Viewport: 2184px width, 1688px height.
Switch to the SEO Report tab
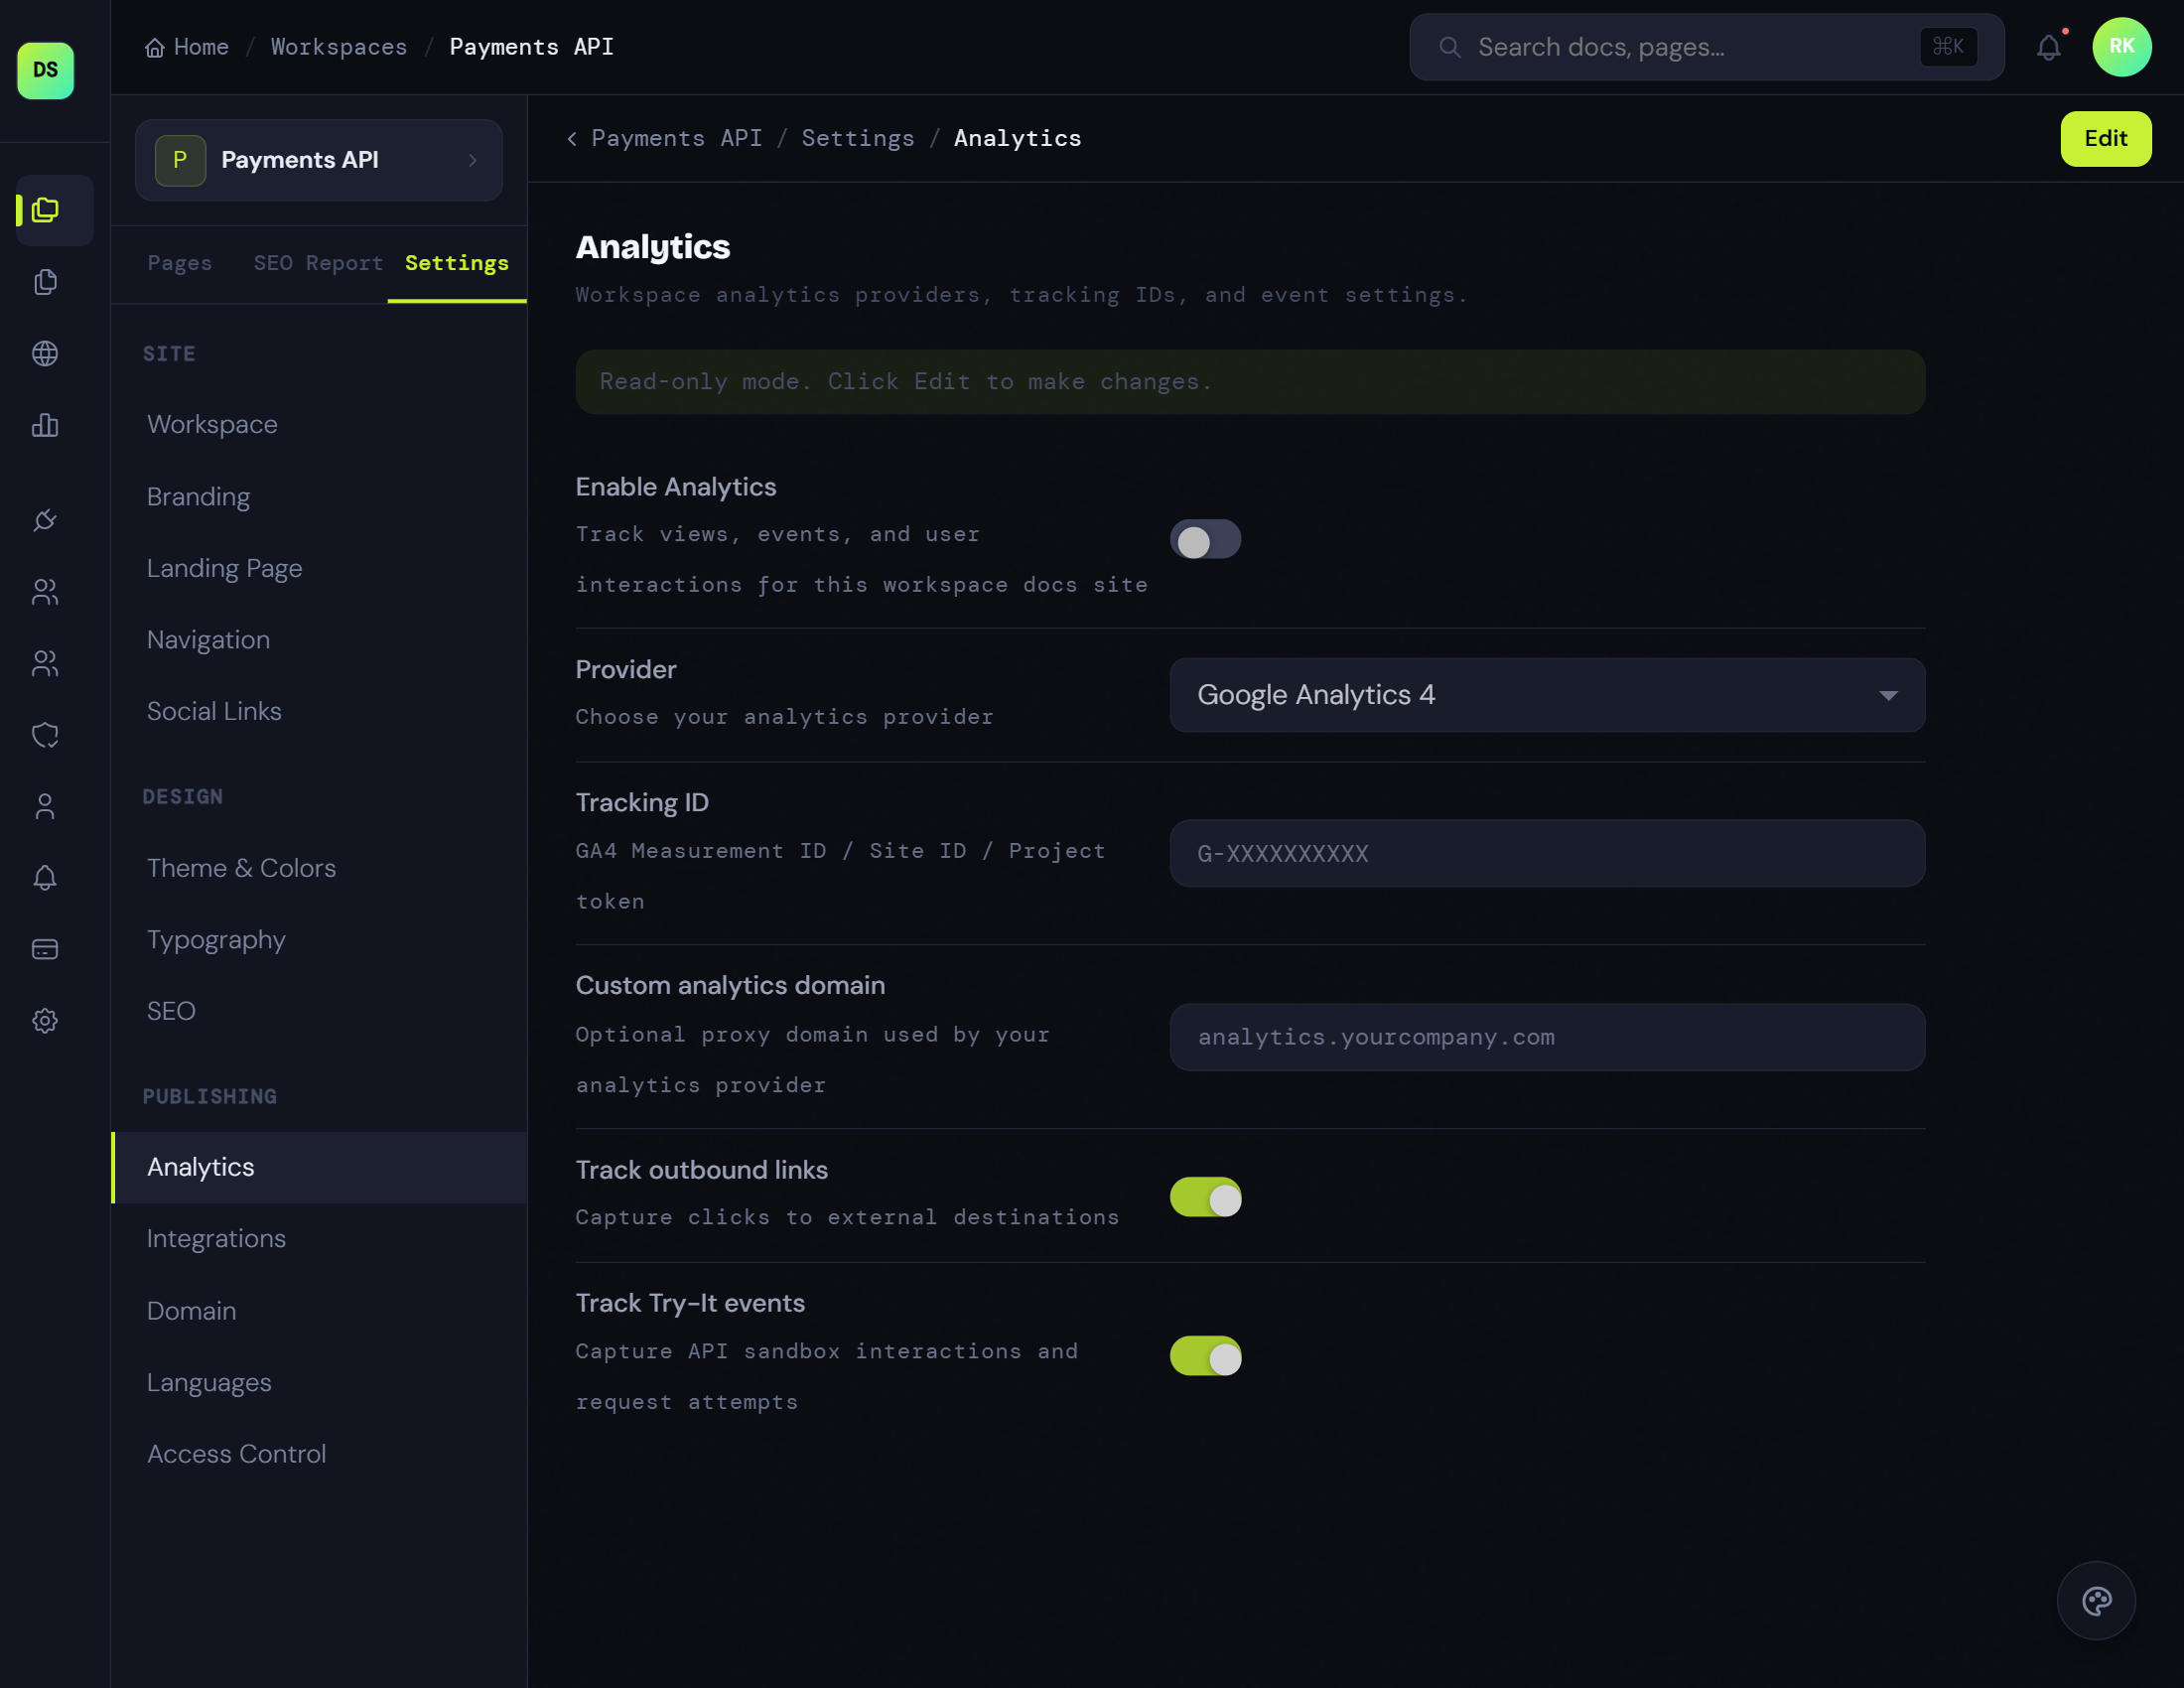pos(317,263)
